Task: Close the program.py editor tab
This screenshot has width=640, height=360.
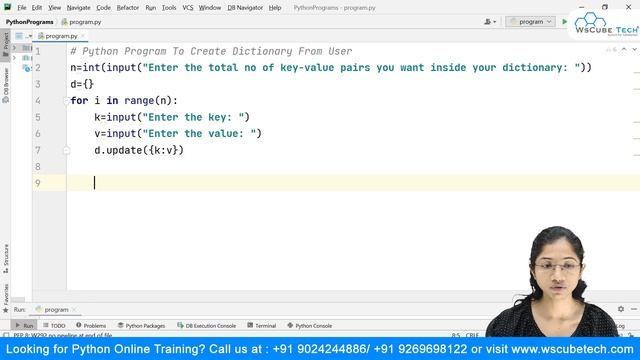Action: point(82,36)
